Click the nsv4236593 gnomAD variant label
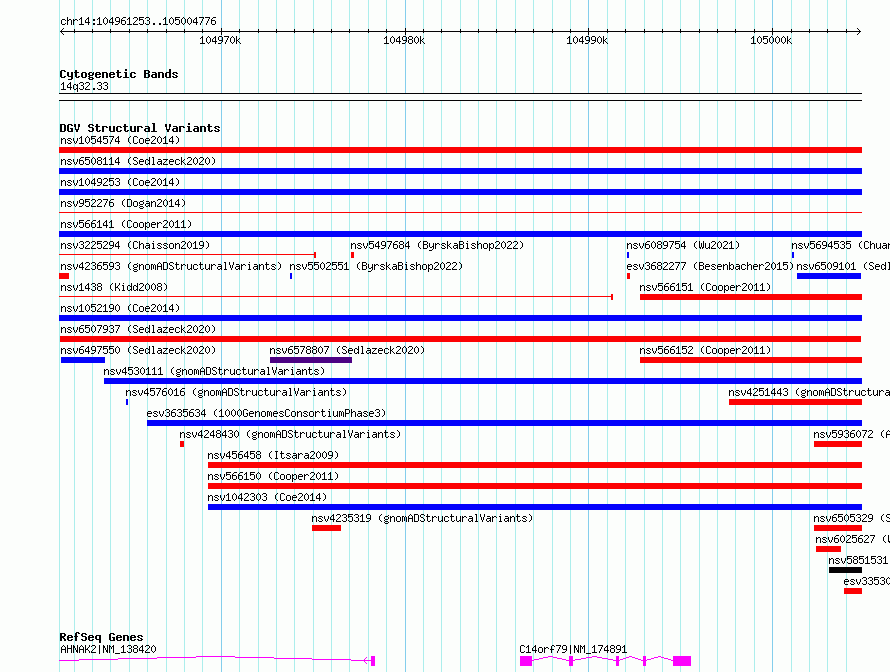This screenshot has height=672, width=890. 171,266
